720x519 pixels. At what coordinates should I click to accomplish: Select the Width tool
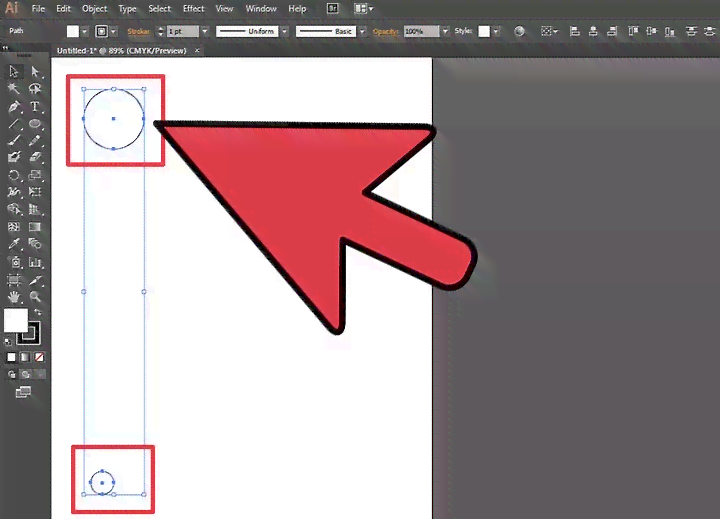coord(14,192)
